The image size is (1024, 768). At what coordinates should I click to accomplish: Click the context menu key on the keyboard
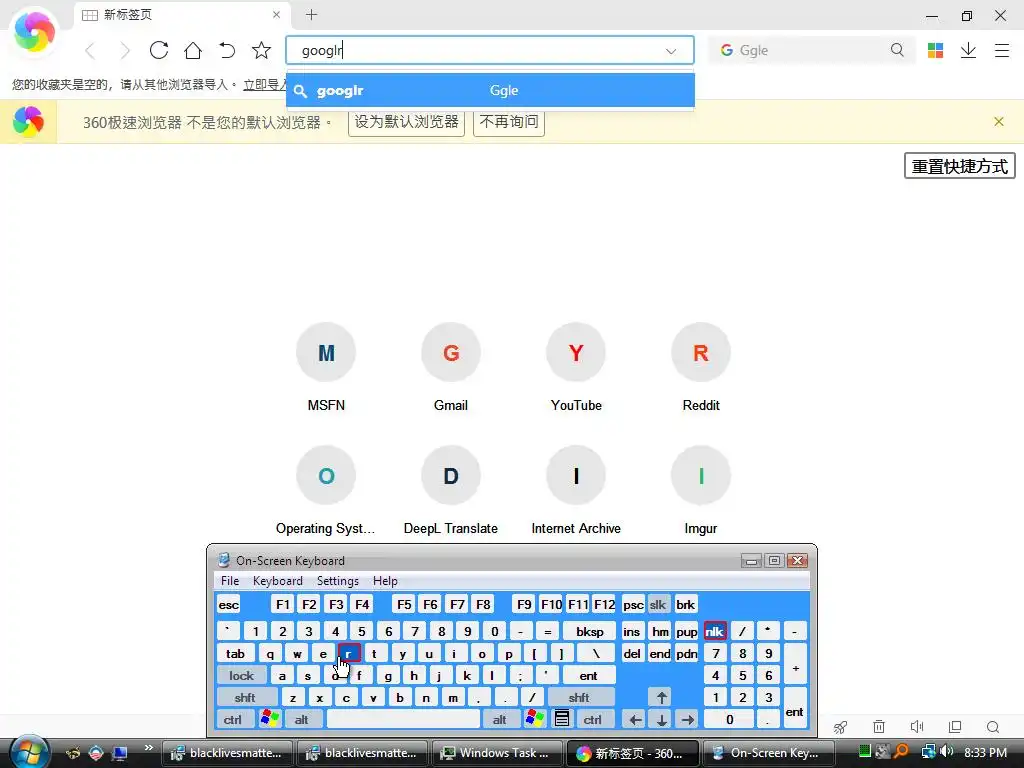tap(562, 720)
